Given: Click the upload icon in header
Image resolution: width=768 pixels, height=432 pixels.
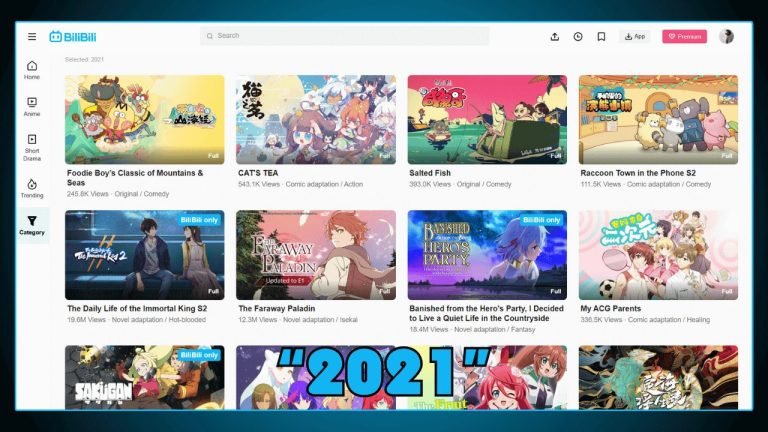Looking at the screenshot, I should pos(555,36).
